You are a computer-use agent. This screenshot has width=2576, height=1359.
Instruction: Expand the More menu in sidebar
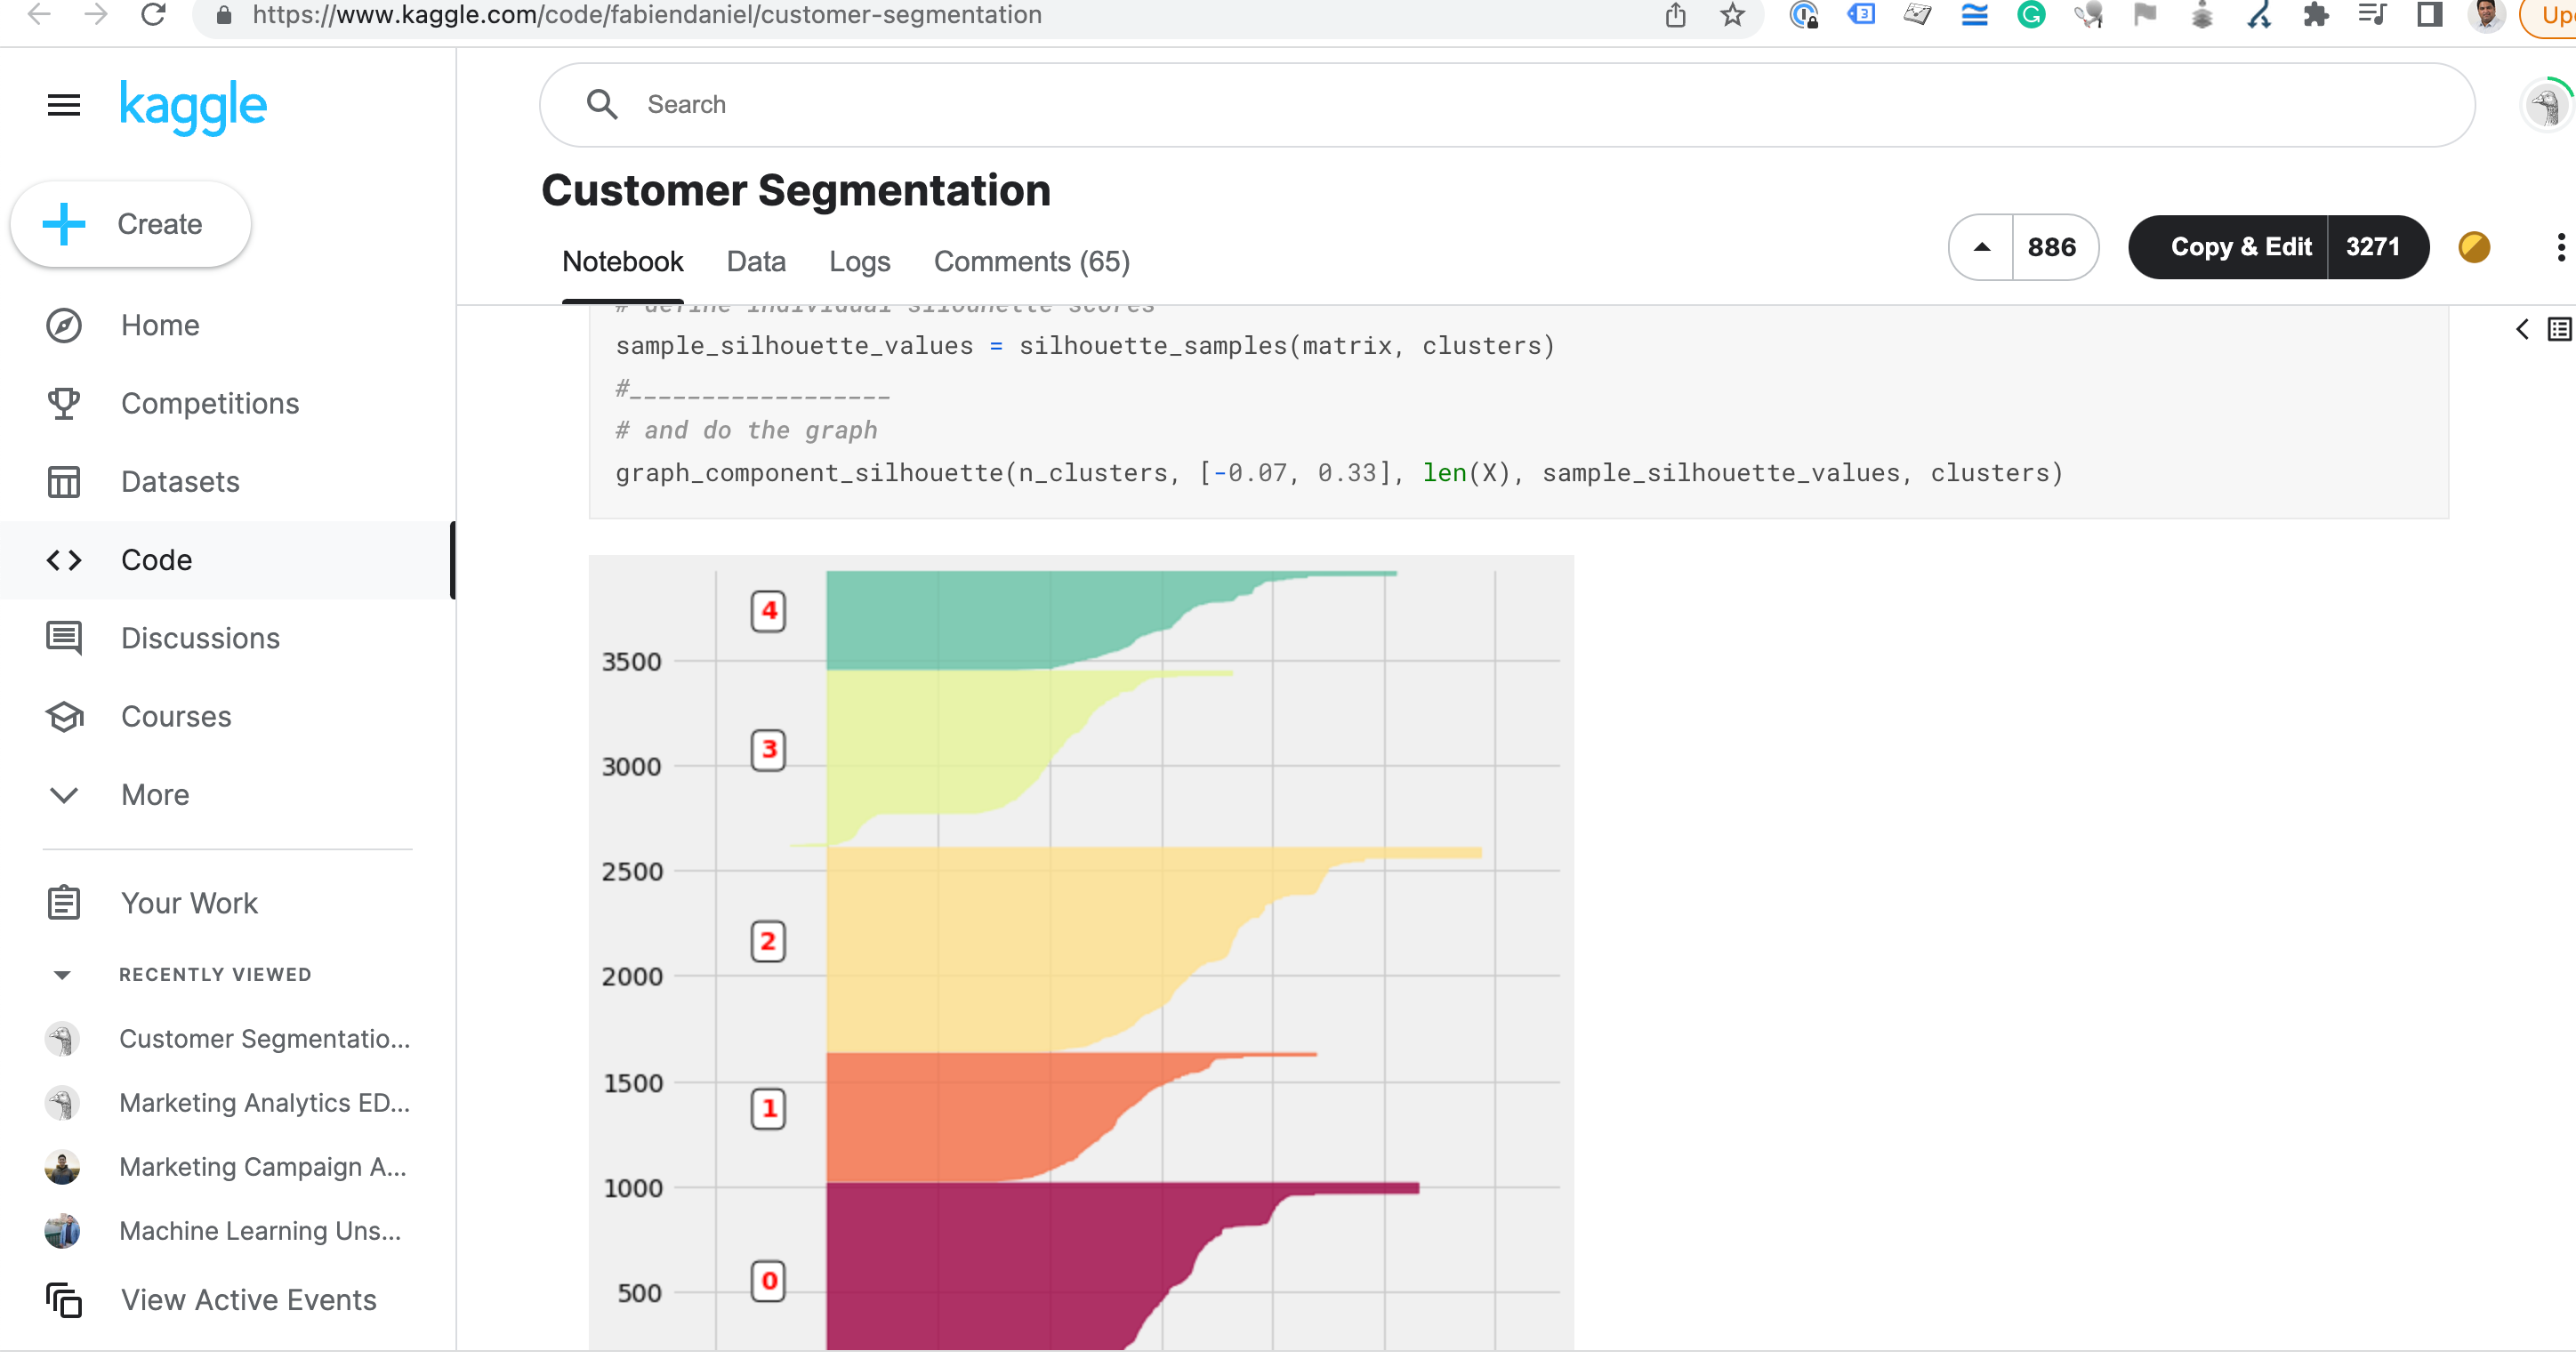click(x=63, y=795)
